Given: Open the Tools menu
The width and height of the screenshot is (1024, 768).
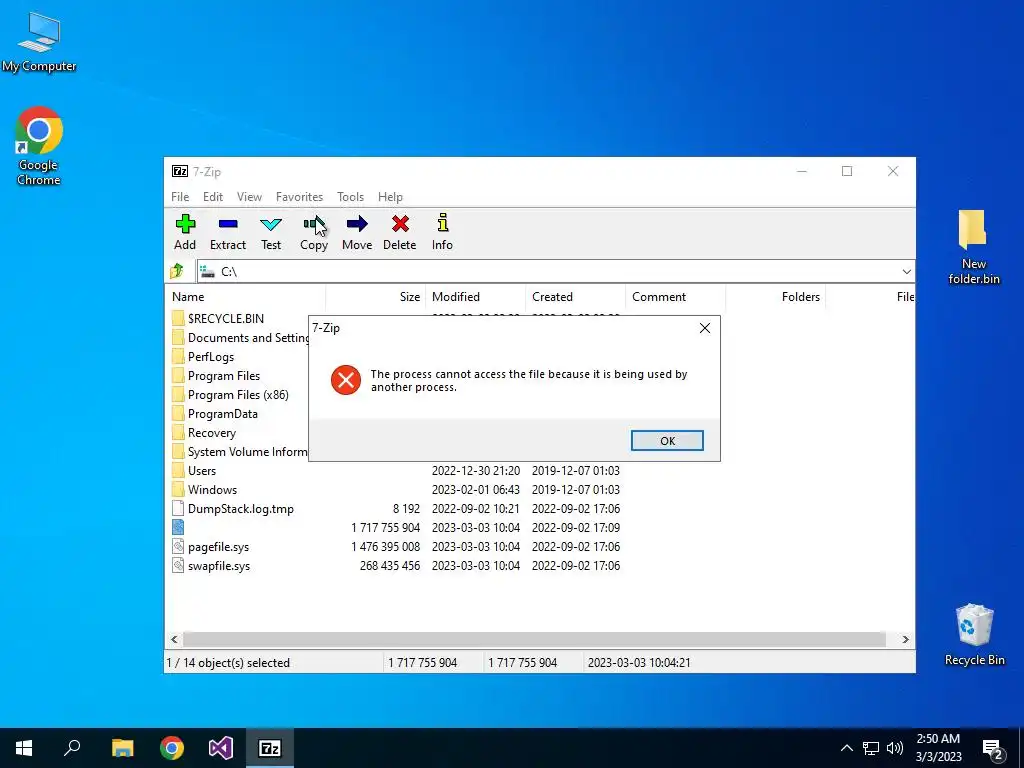Looking at the screenshot, I should (x=351, y=197).
